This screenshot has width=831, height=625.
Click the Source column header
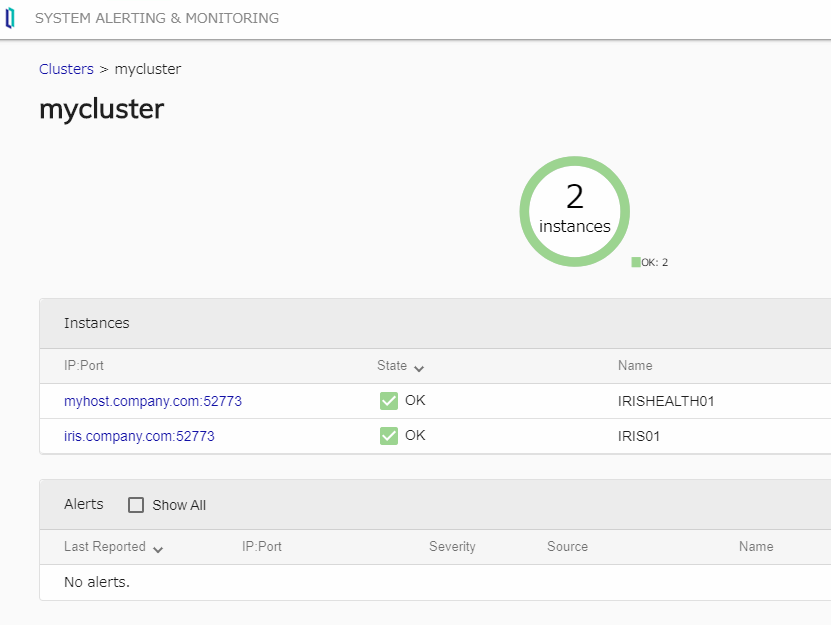[567, 547]
